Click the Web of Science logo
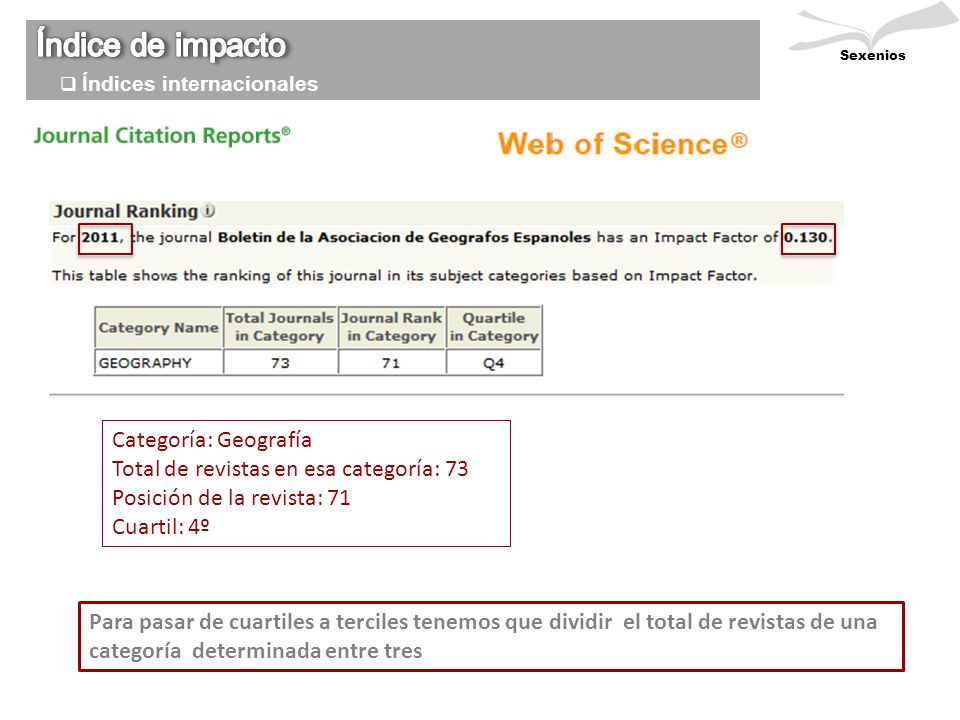 [x=623, y=144]
